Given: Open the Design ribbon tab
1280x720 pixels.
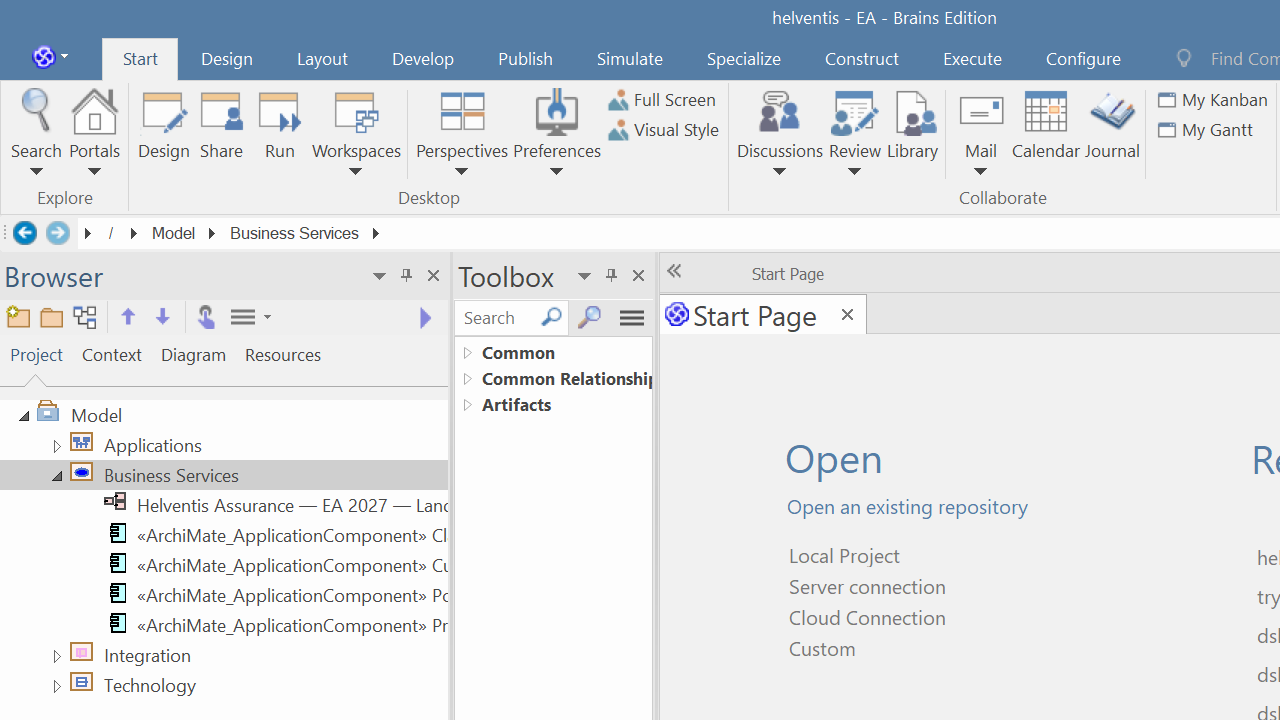Looking at the screenshot, I should pyautogui.click(x=227, y=59).
